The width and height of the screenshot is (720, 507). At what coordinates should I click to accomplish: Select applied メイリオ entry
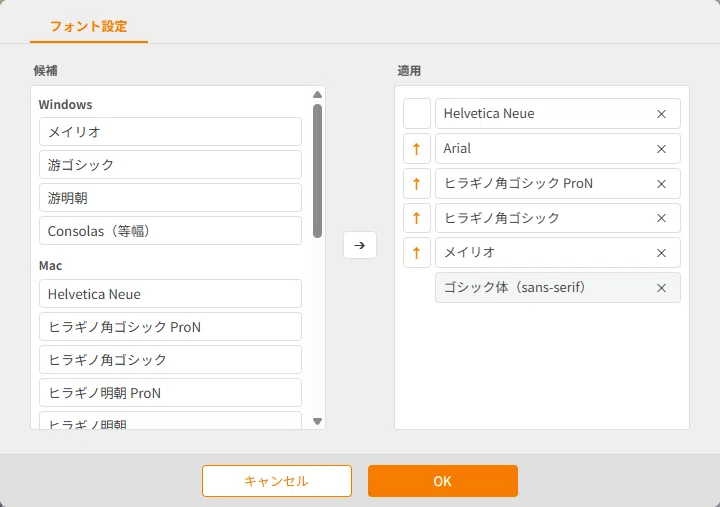(x=558, y=253)
